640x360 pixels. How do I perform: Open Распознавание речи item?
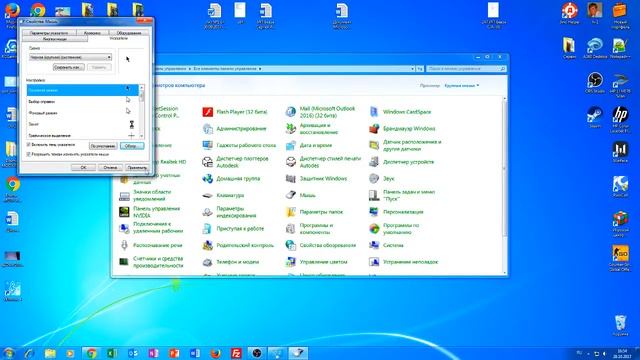[x=151, y=245]
